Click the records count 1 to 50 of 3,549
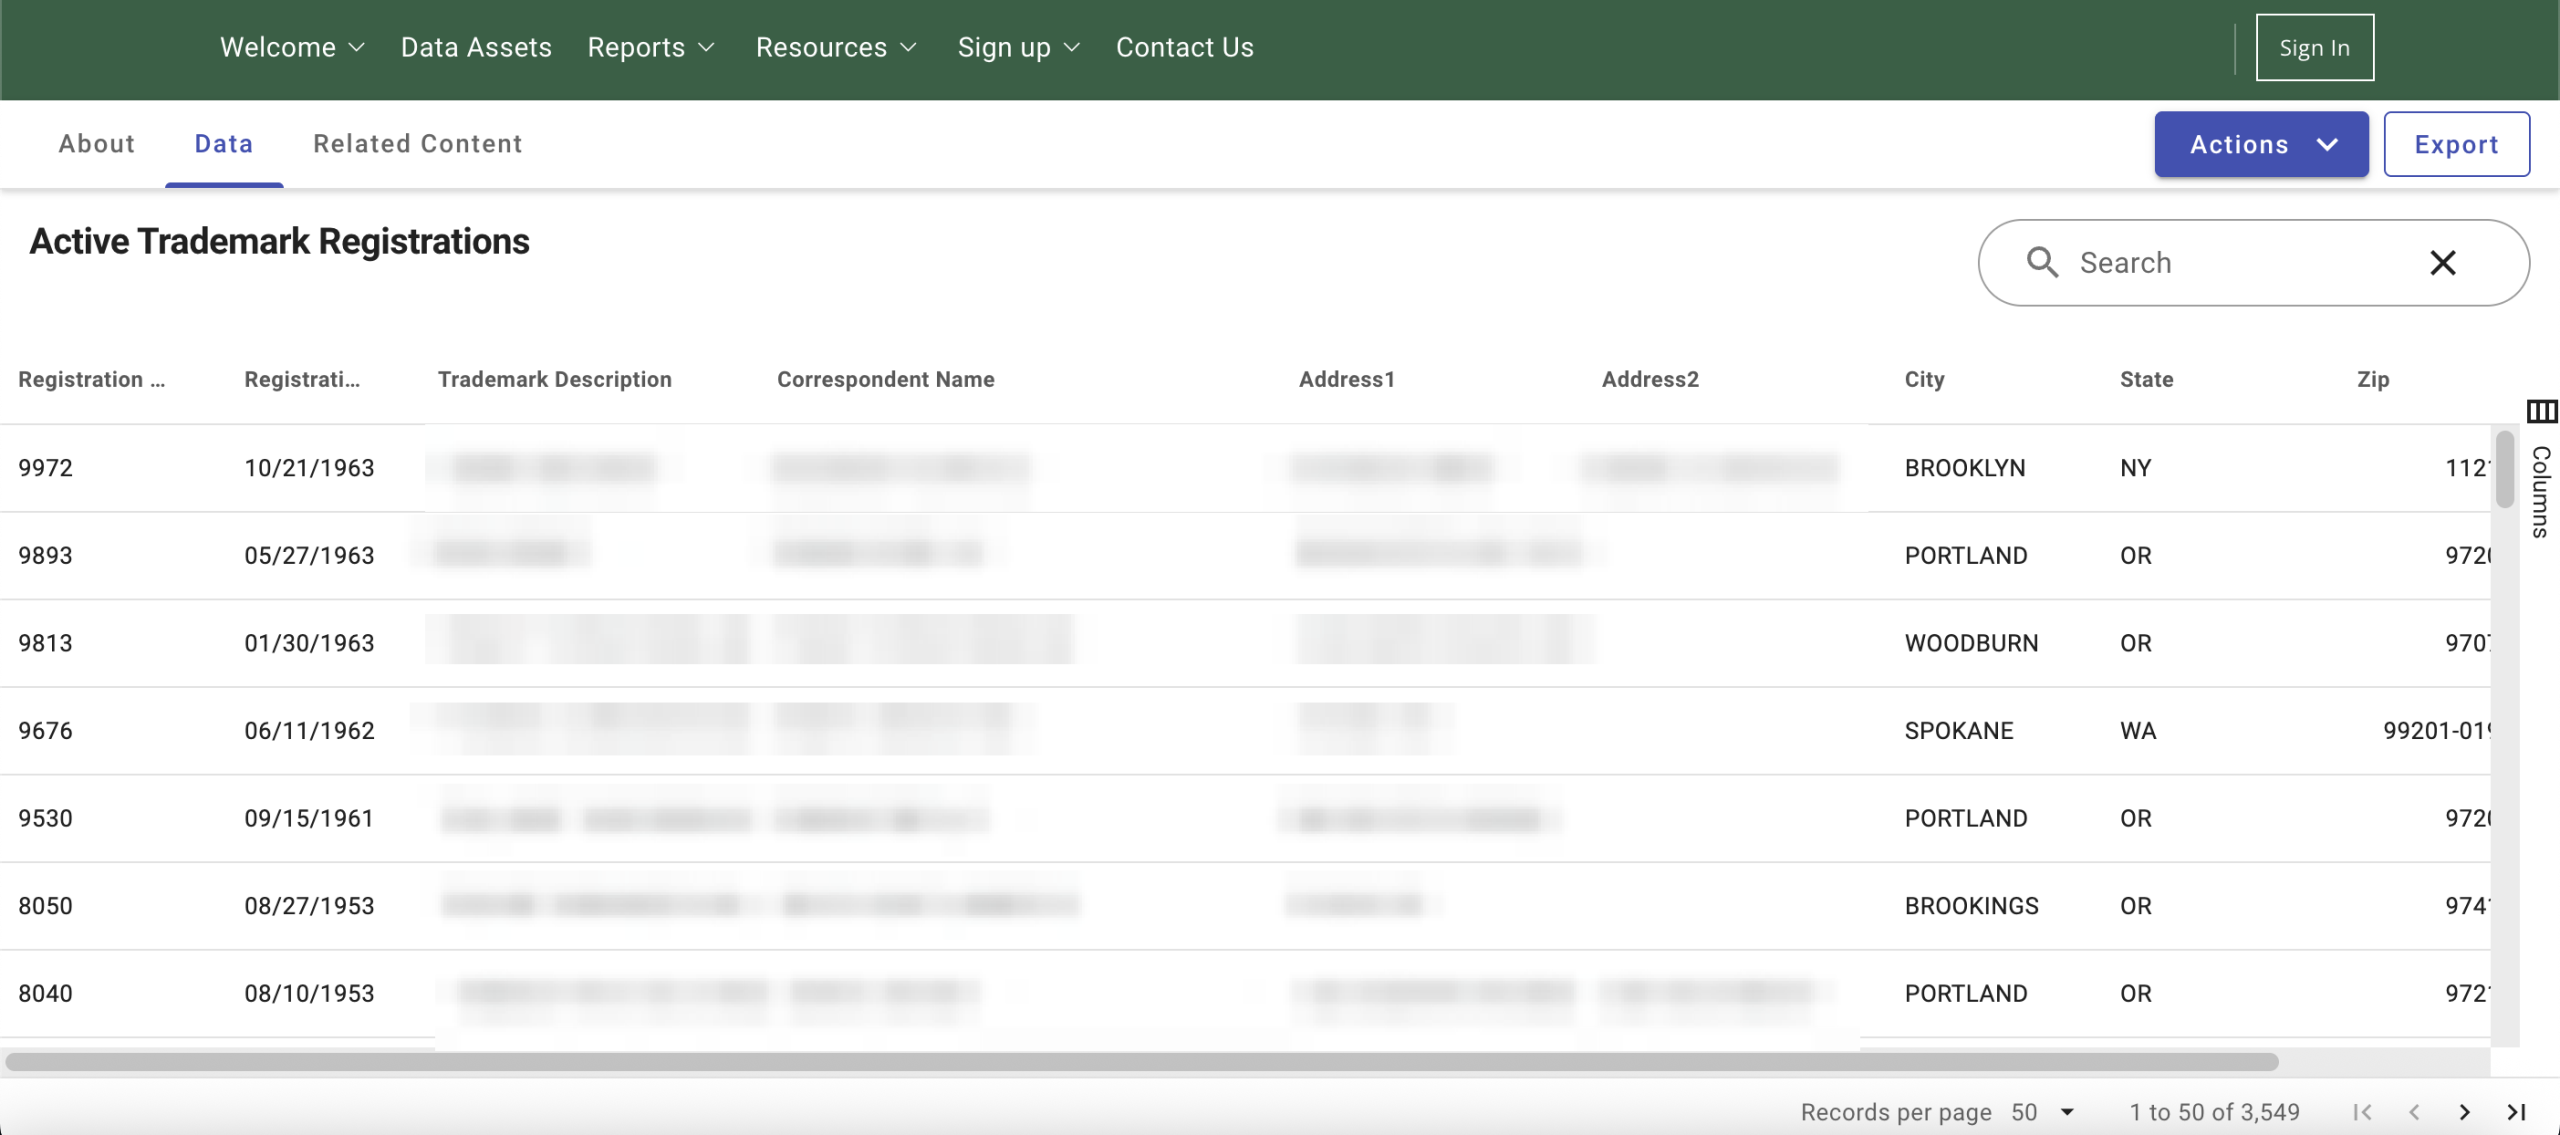The height and width of the screenshot is (1135, 2560). (2214, 1112)
